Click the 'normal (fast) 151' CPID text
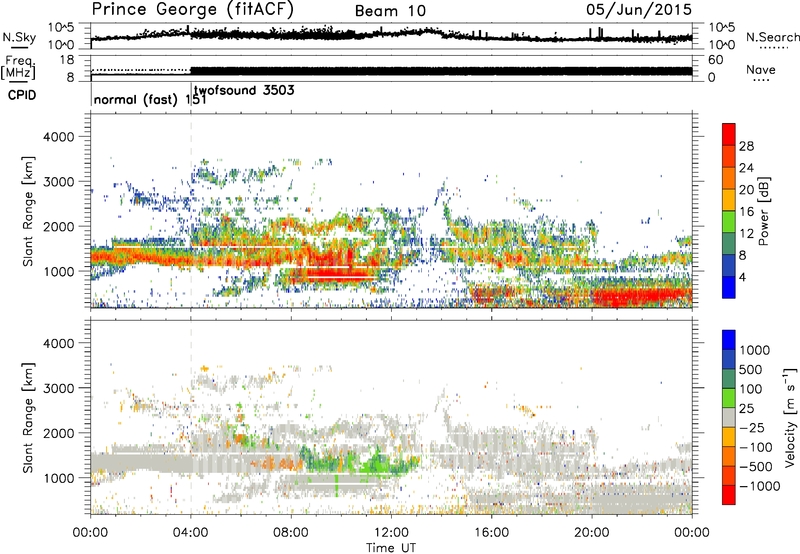This screenshot has width=800, height=554. 150,99
